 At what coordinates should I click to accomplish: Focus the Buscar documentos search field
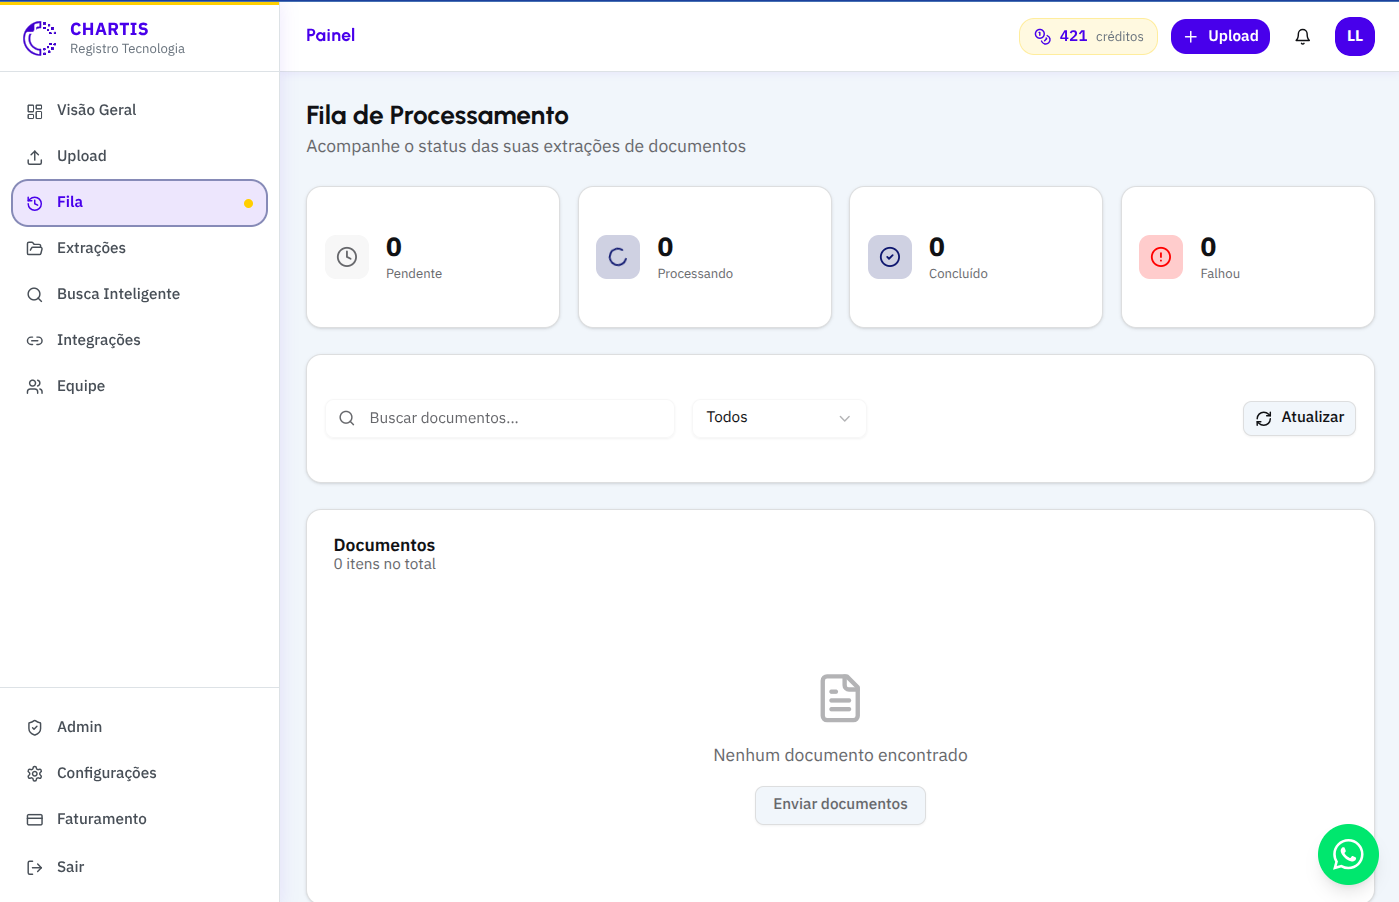[500, 418]
